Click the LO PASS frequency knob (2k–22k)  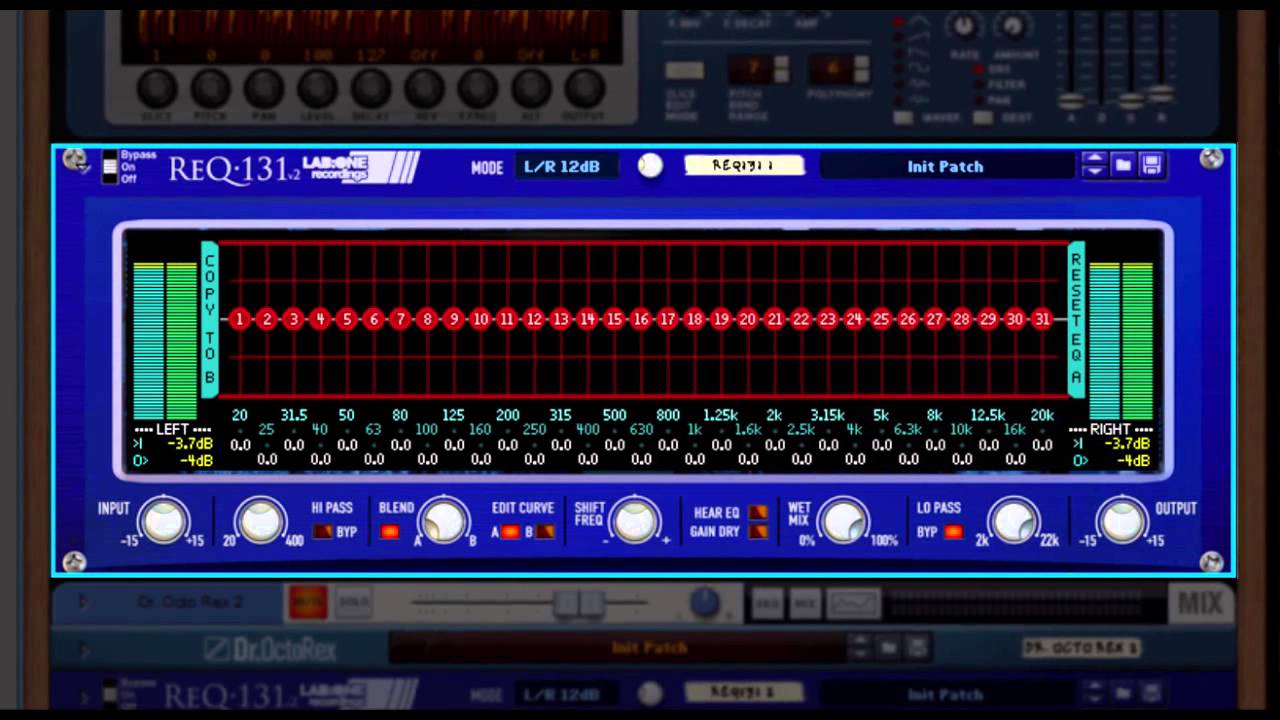point(1013,521)
